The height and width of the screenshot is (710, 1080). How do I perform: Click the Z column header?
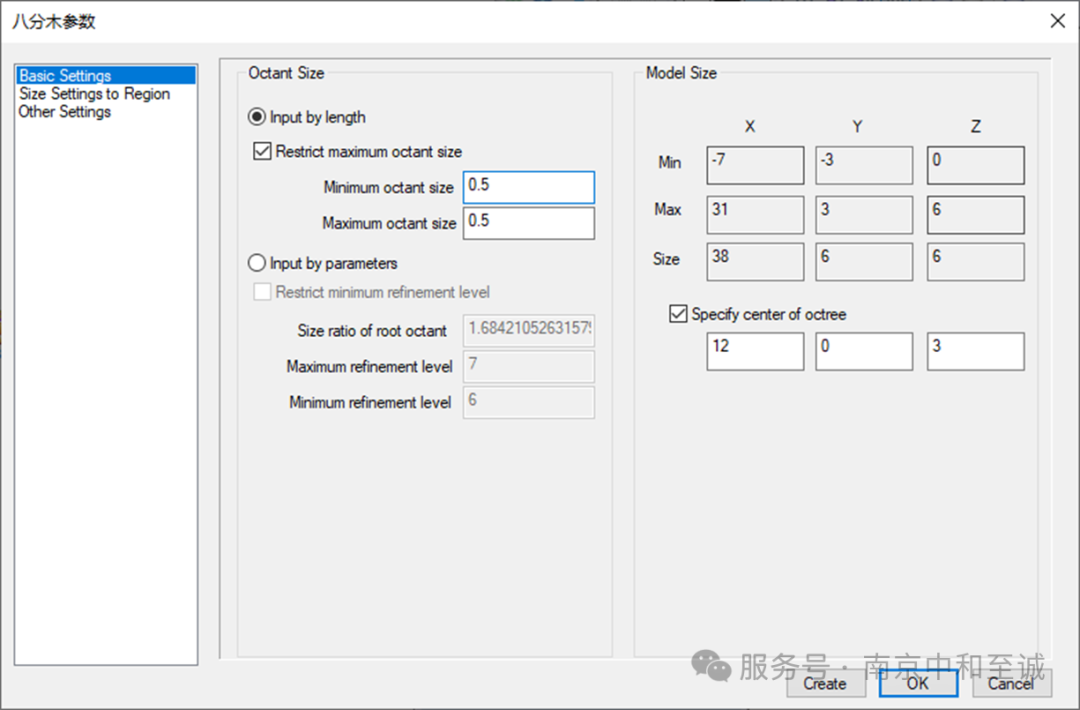[x=976, y=127]
